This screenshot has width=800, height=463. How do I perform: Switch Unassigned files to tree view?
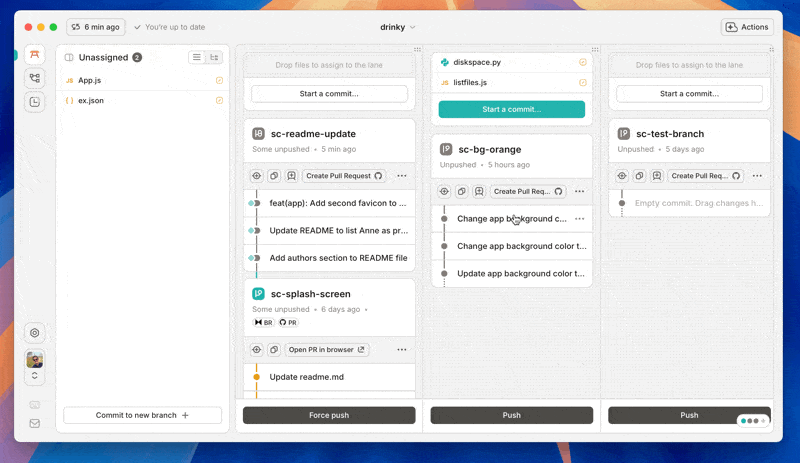(214, 58)
